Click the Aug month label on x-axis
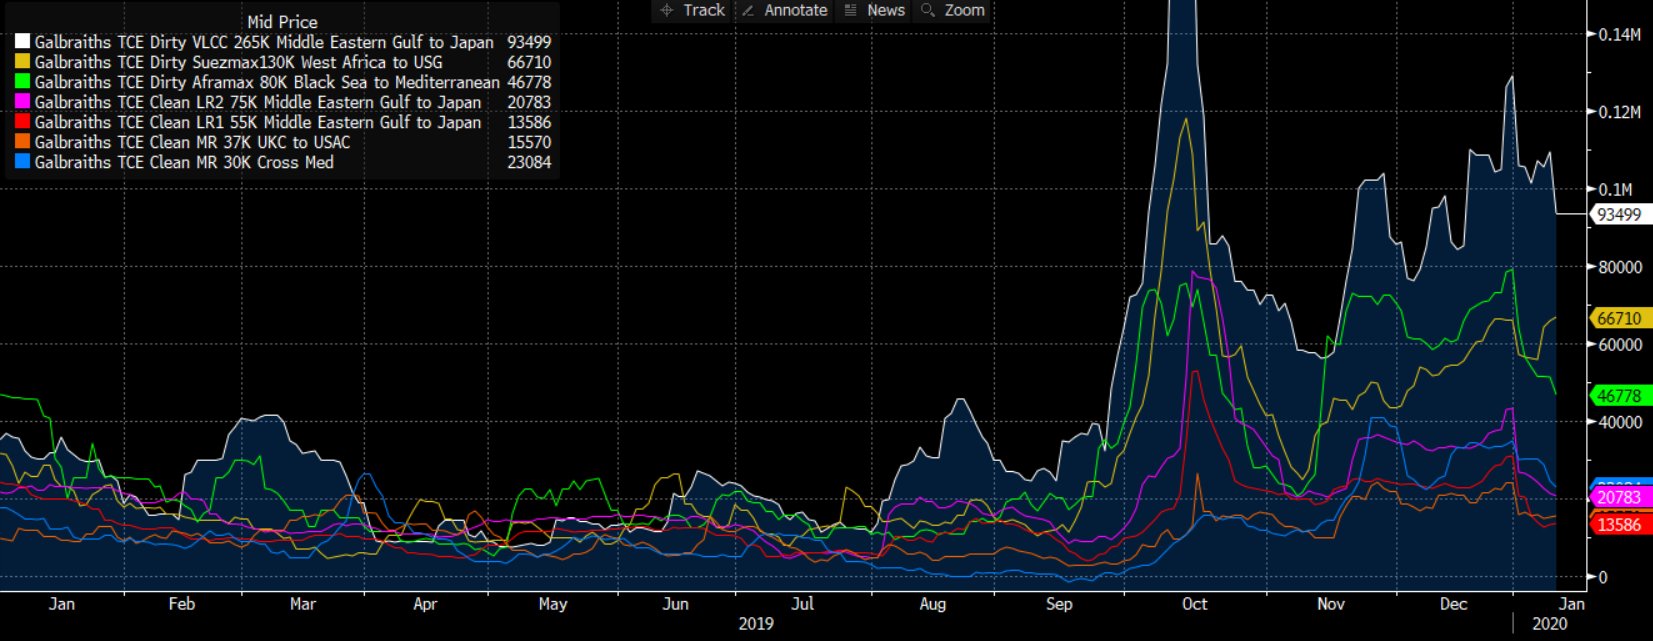 tap(933, 604)
